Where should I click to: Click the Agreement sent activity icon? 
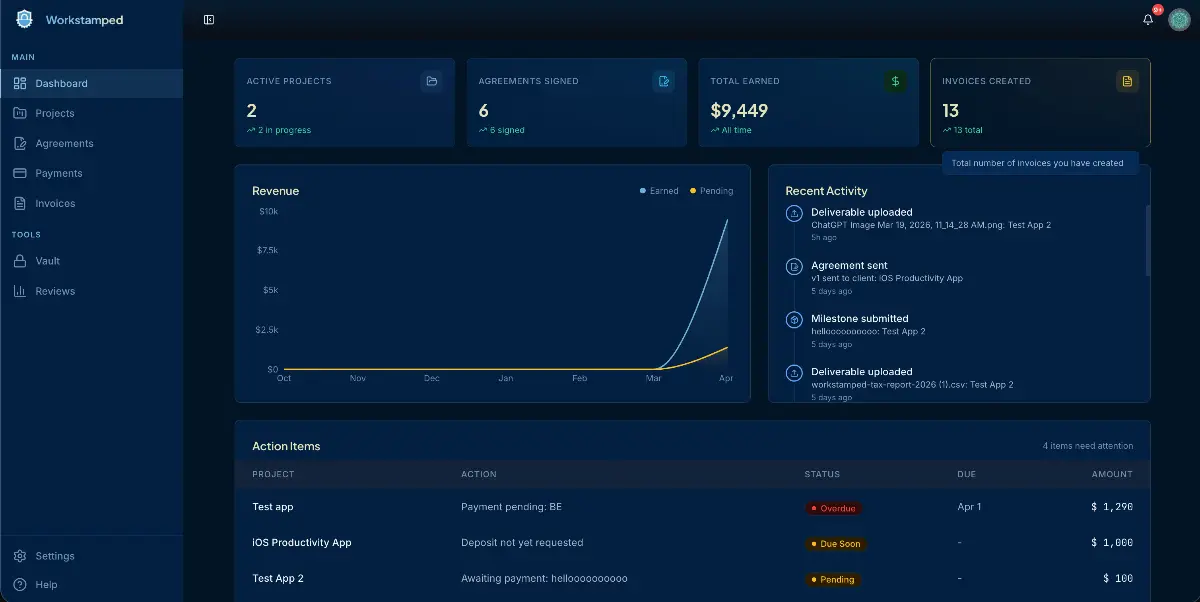point(794,266)
